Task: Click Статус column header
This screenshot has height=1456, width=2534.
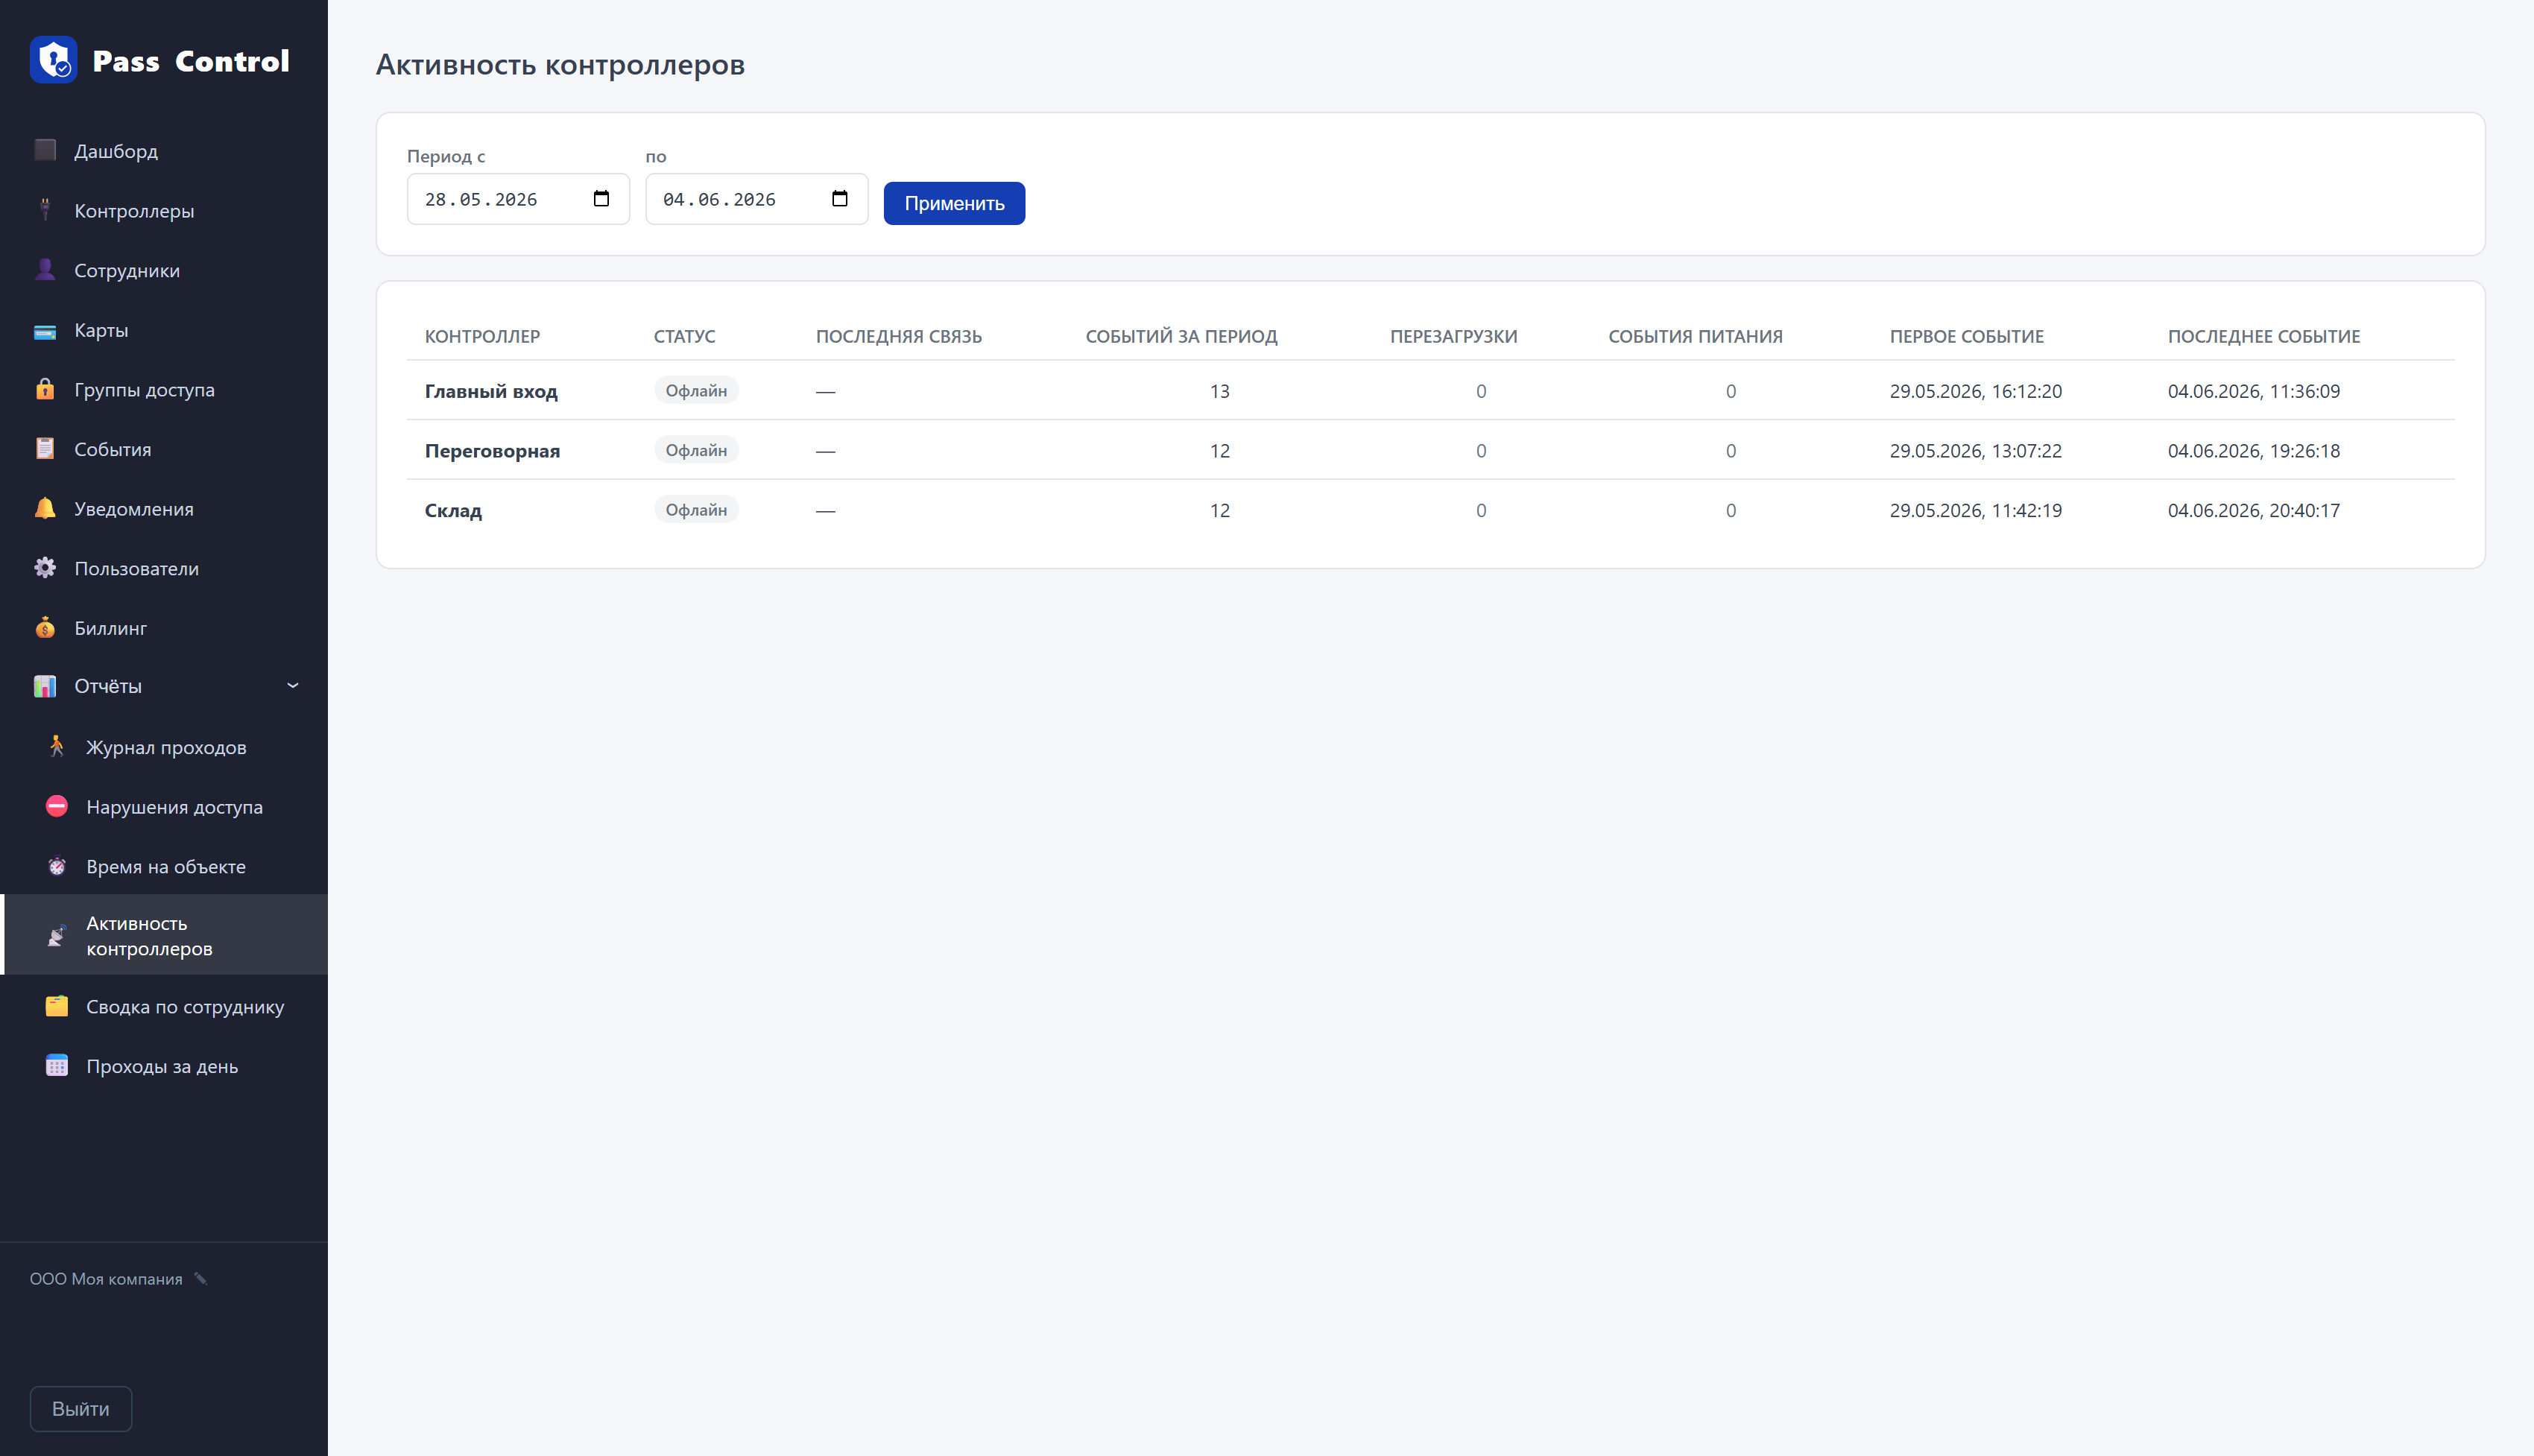Action: point(684,336)
